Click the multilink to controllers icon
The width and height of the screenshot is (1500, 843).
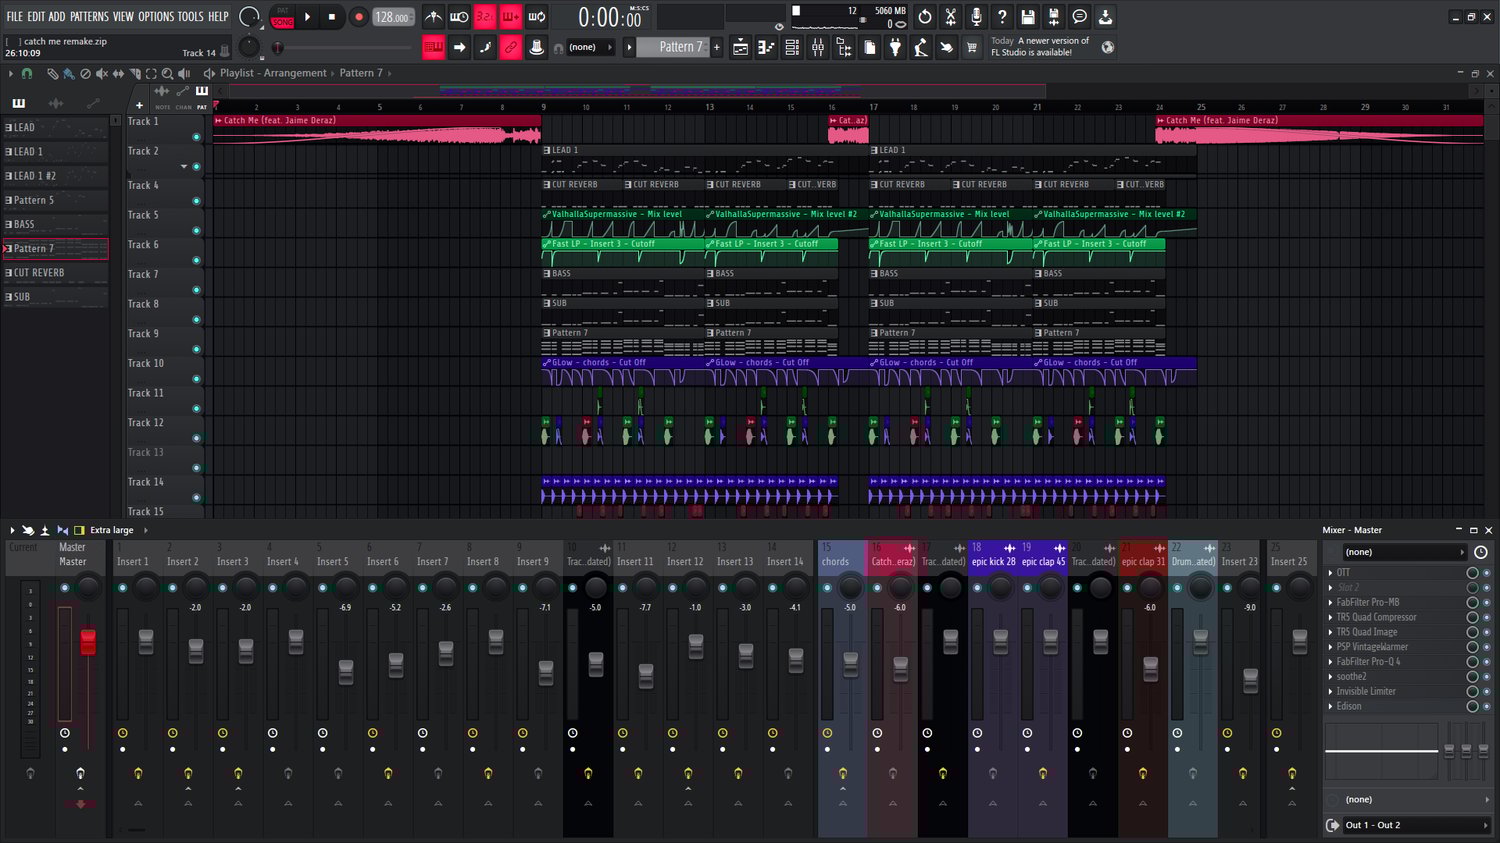(x=511, y=47)
